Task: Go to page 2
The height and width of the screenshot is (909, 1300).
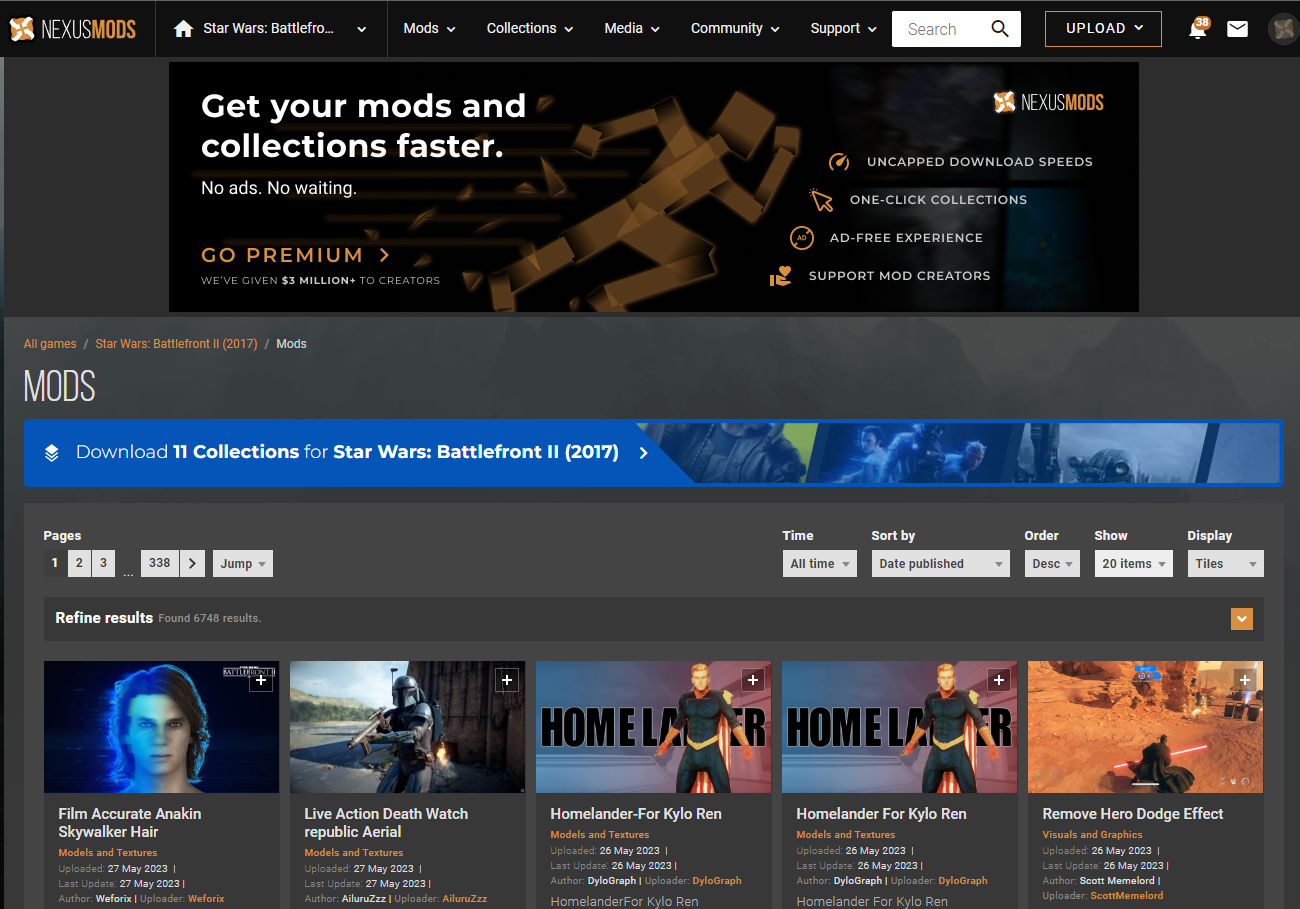Action: pos(79,563)
